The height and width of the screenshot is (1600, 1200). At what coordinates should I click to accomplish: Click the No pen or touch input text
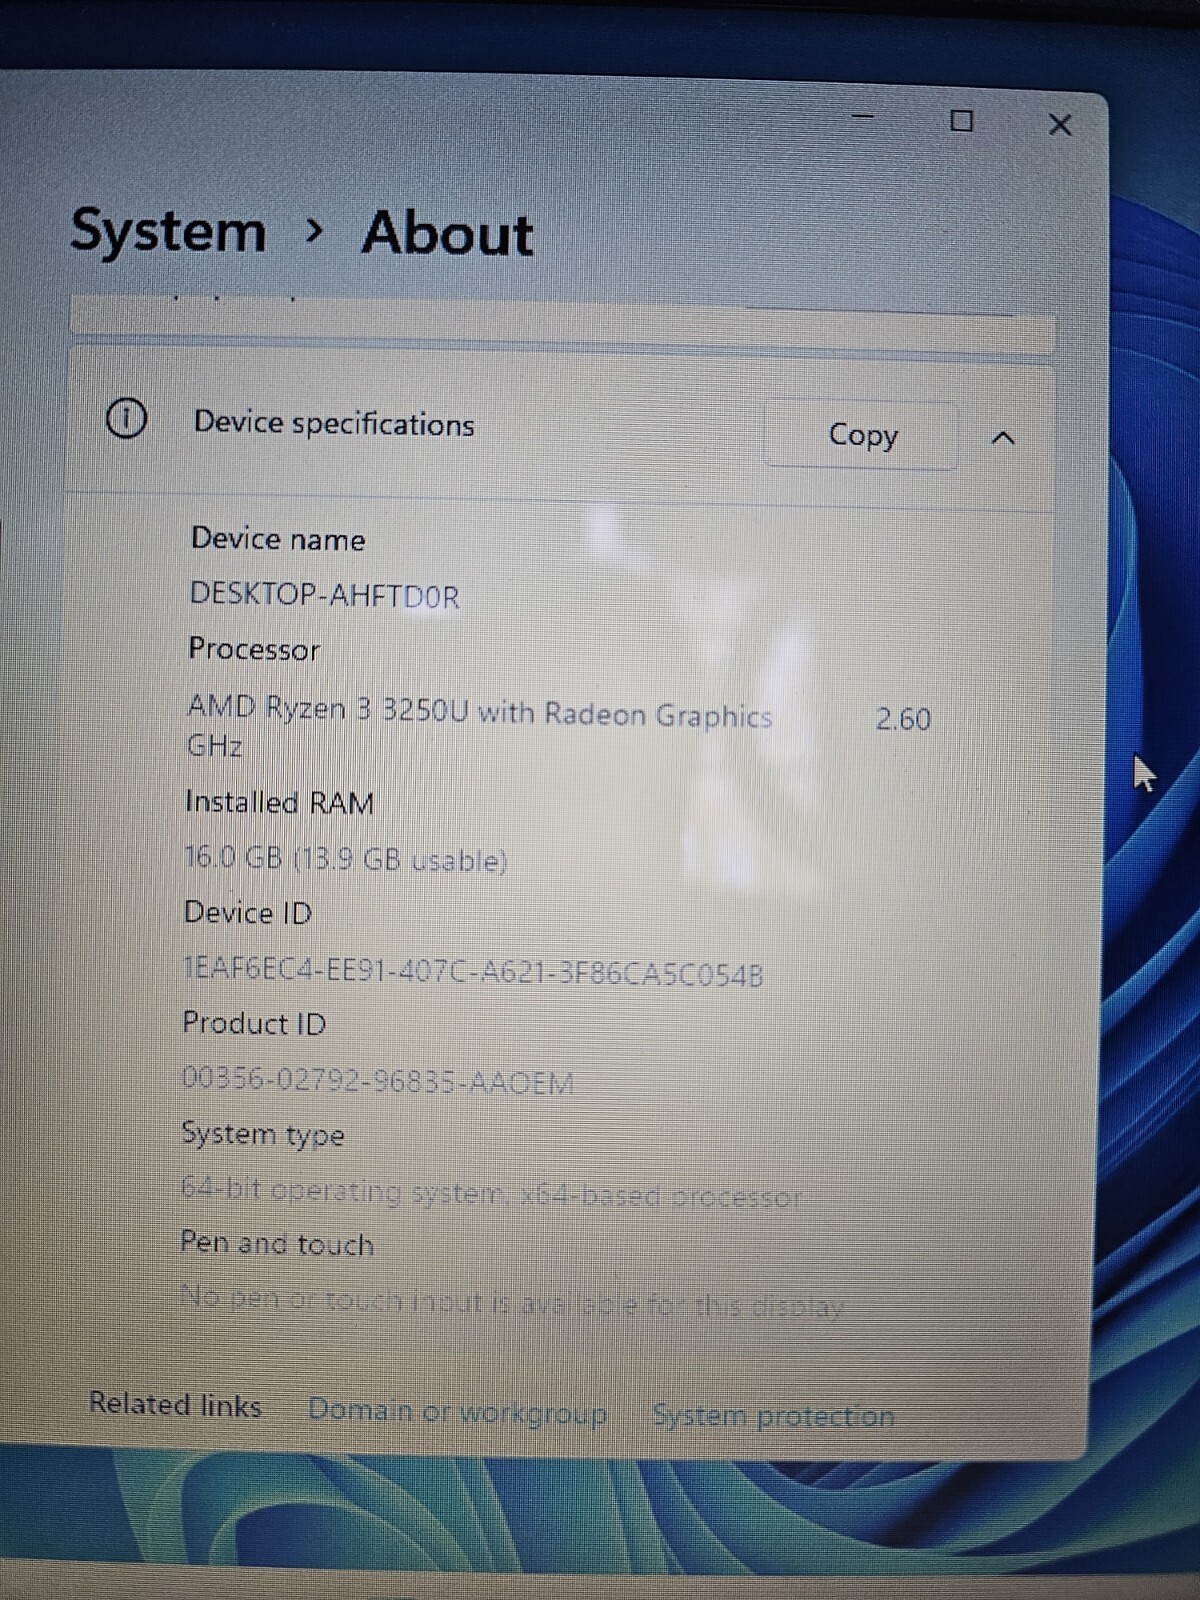(x=512, y=1303)
